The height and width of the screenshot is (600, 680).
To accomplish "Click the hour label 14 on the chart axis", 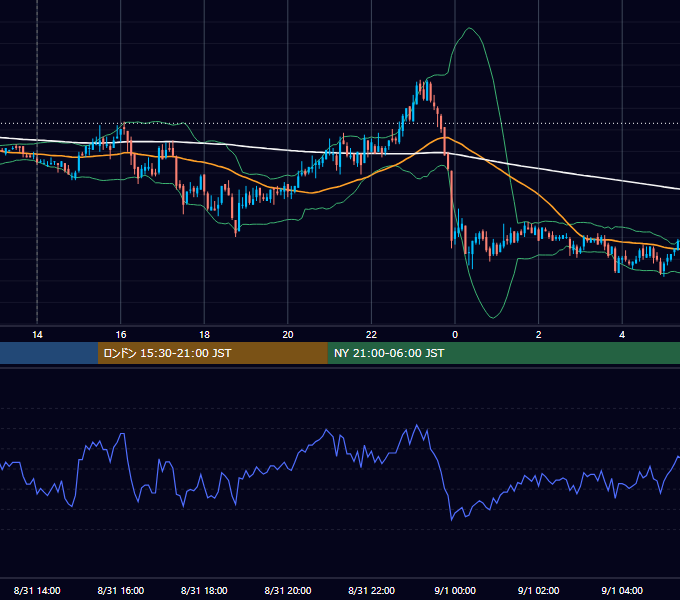I will click(x=37, y=335).
